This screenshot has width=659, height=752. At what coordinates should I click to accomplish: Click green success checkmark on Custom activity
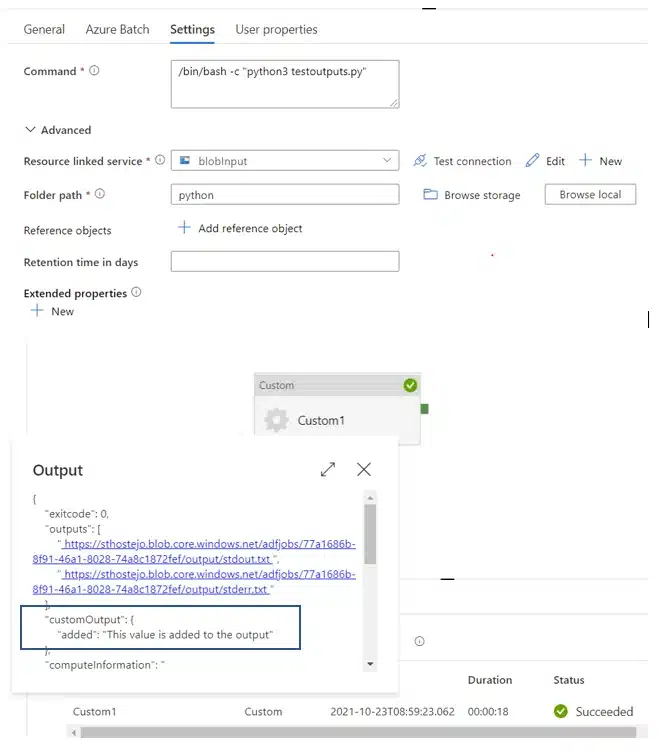pos(410,385)
